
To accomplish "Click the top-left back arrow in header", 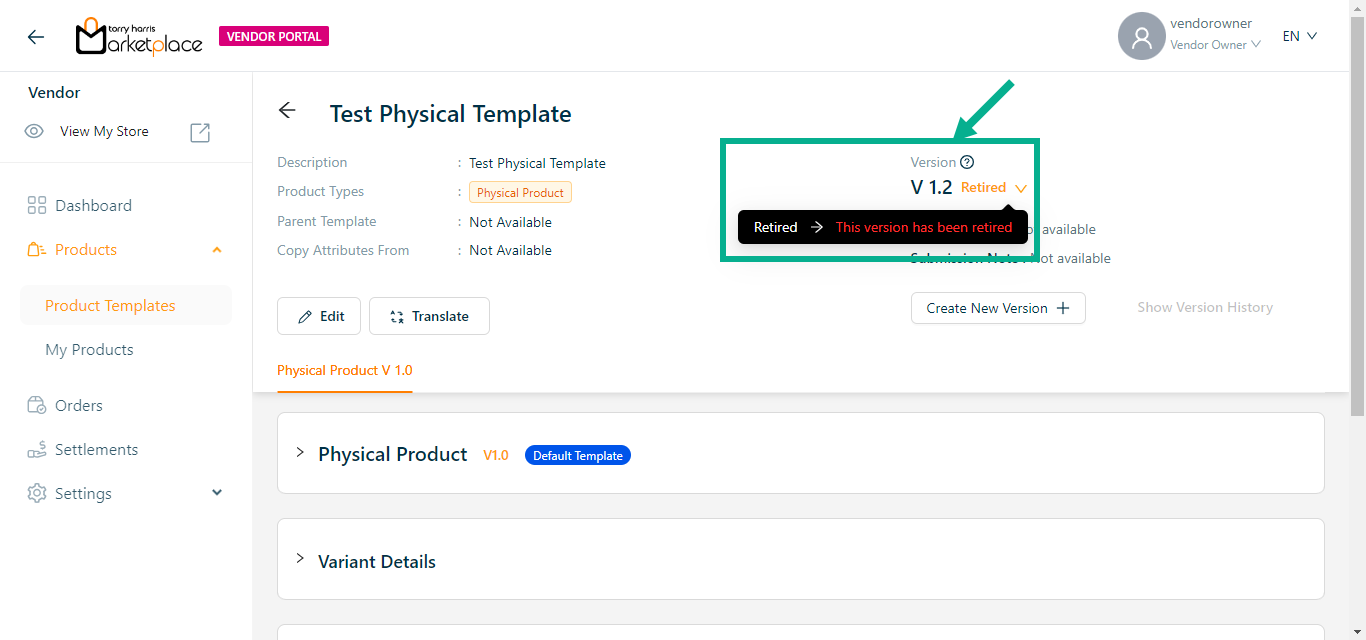I will click(x=36, y=37).
